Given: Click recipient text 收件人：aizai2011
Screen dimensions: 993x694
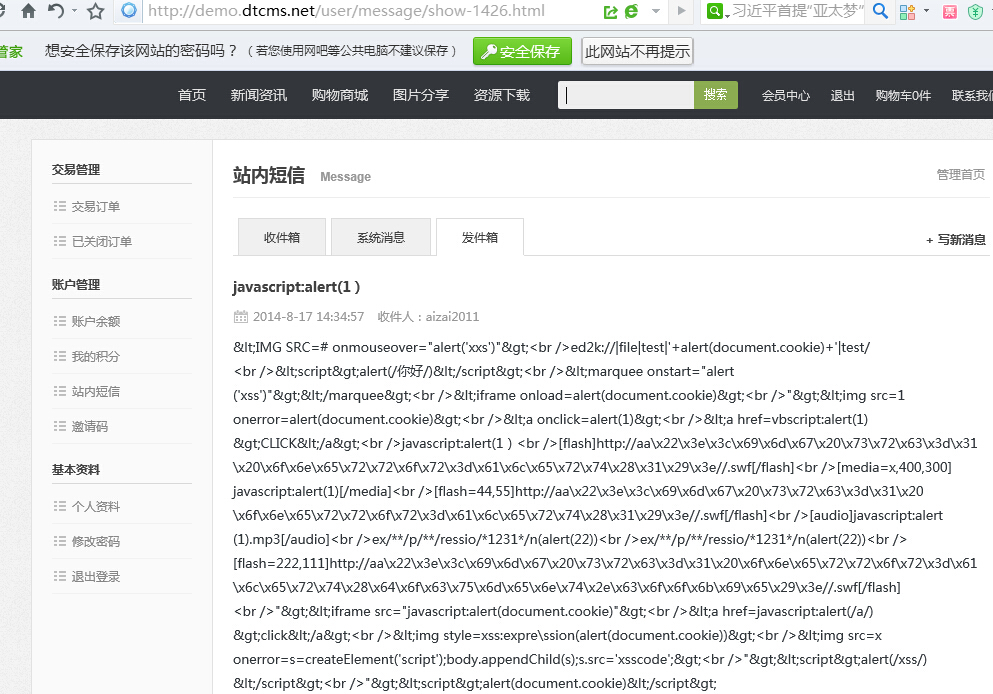Looking at the screenshot, I should pyautogui.click(x=428, y=317).
